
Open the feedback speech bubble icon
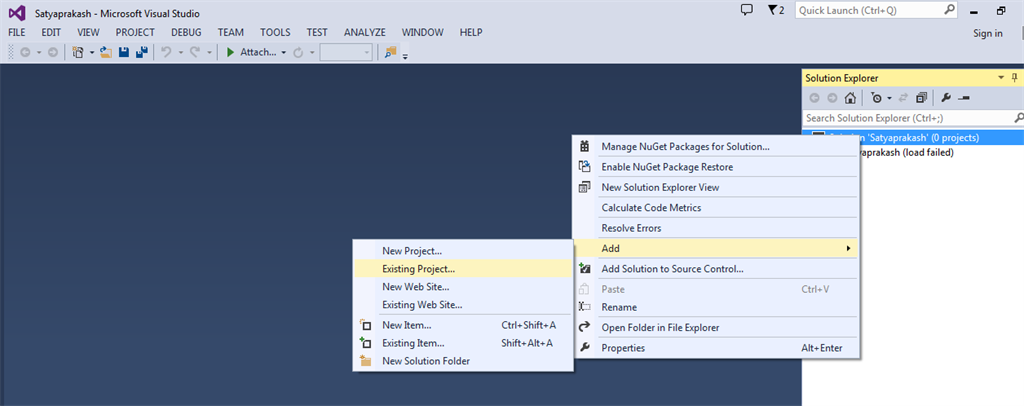click(x=746, y=10)
